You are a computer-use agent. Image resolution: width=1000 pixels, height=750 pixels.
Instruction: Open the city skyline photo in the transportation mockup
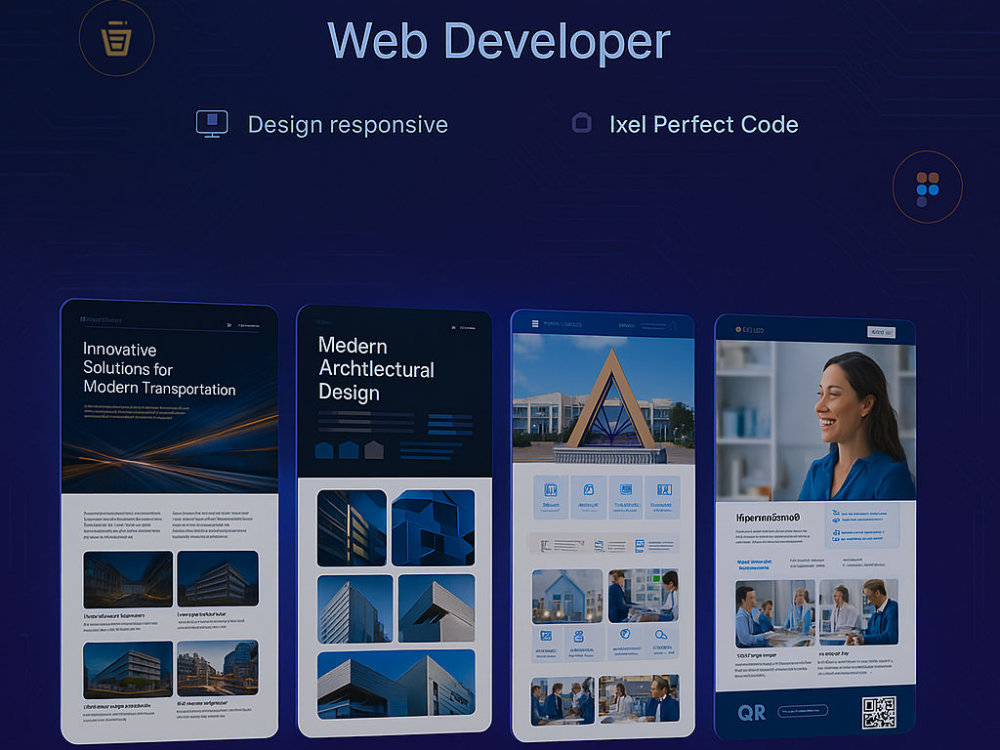point(217,668)
